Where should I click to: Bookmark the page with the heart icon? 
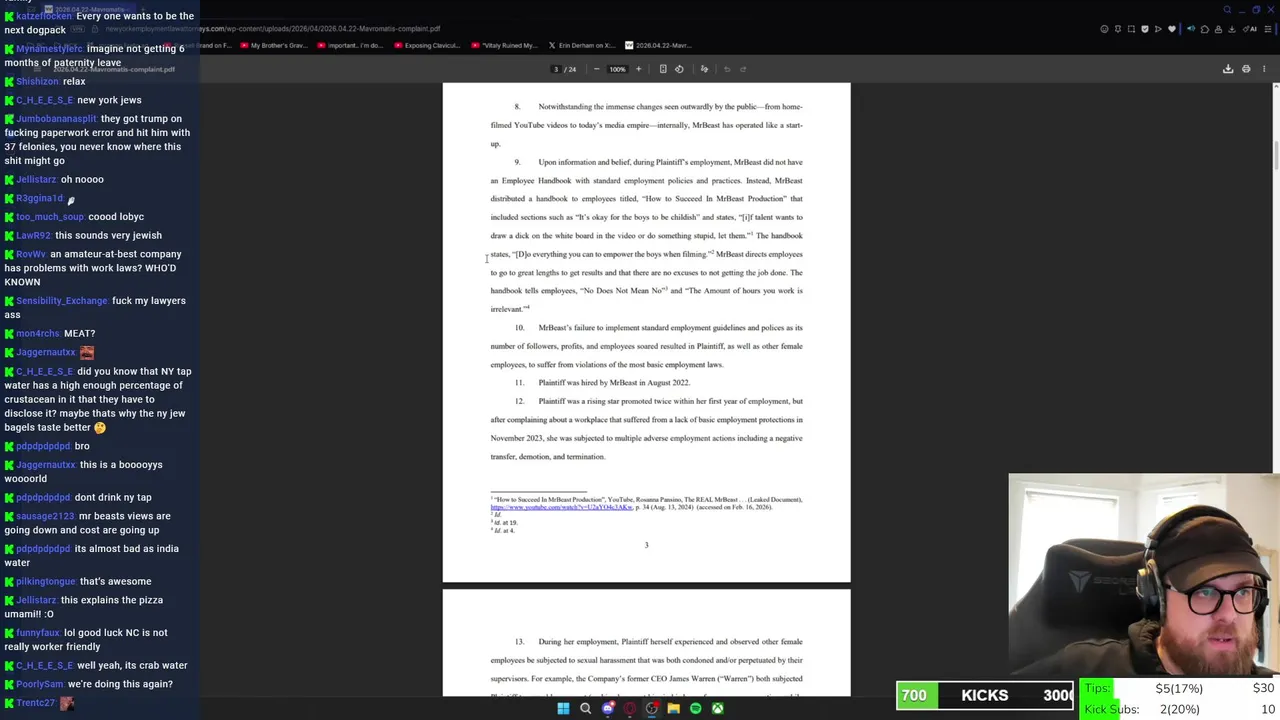point(1172,29)
